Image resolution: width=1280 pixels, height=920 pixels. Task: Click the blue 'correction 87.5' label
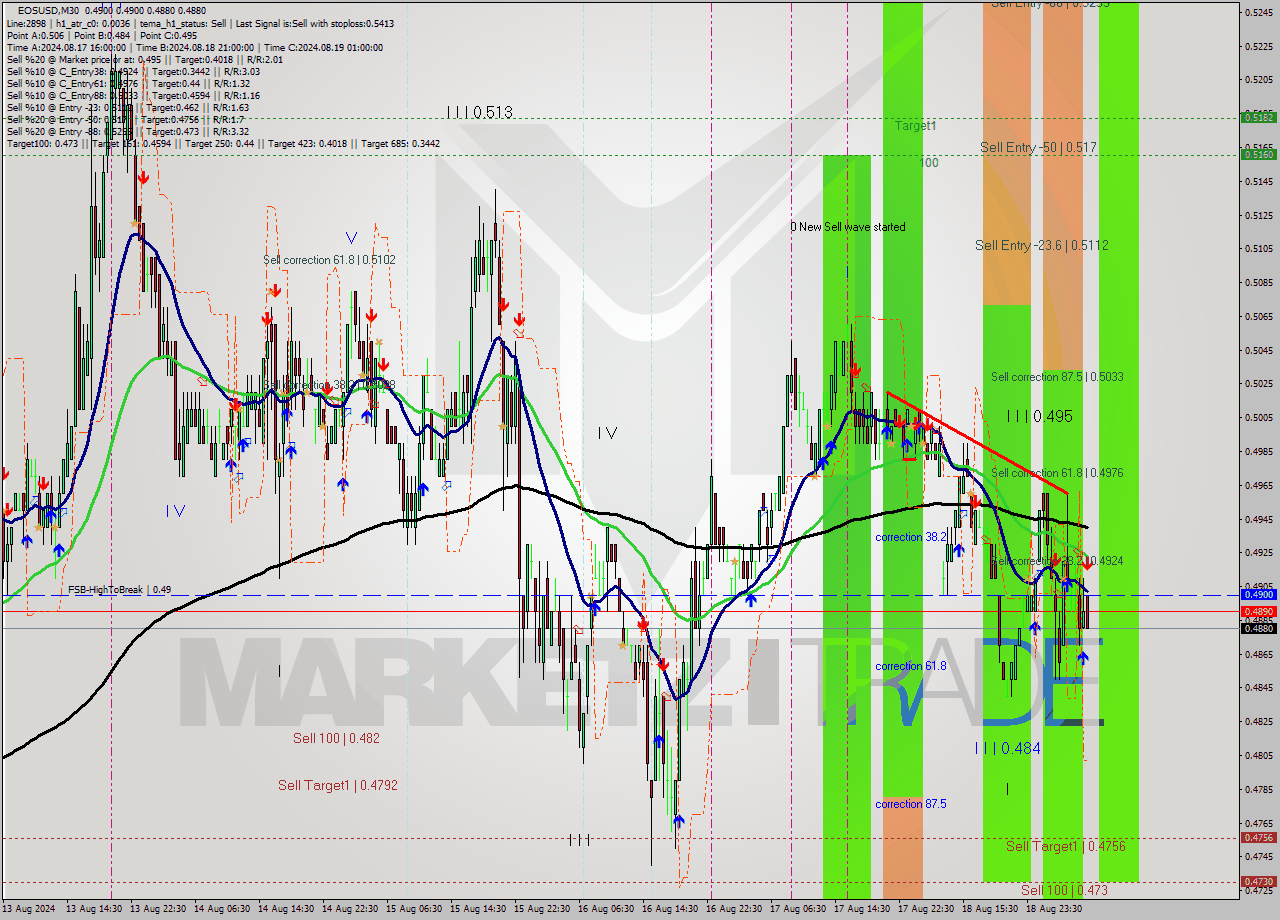point(911,804)
